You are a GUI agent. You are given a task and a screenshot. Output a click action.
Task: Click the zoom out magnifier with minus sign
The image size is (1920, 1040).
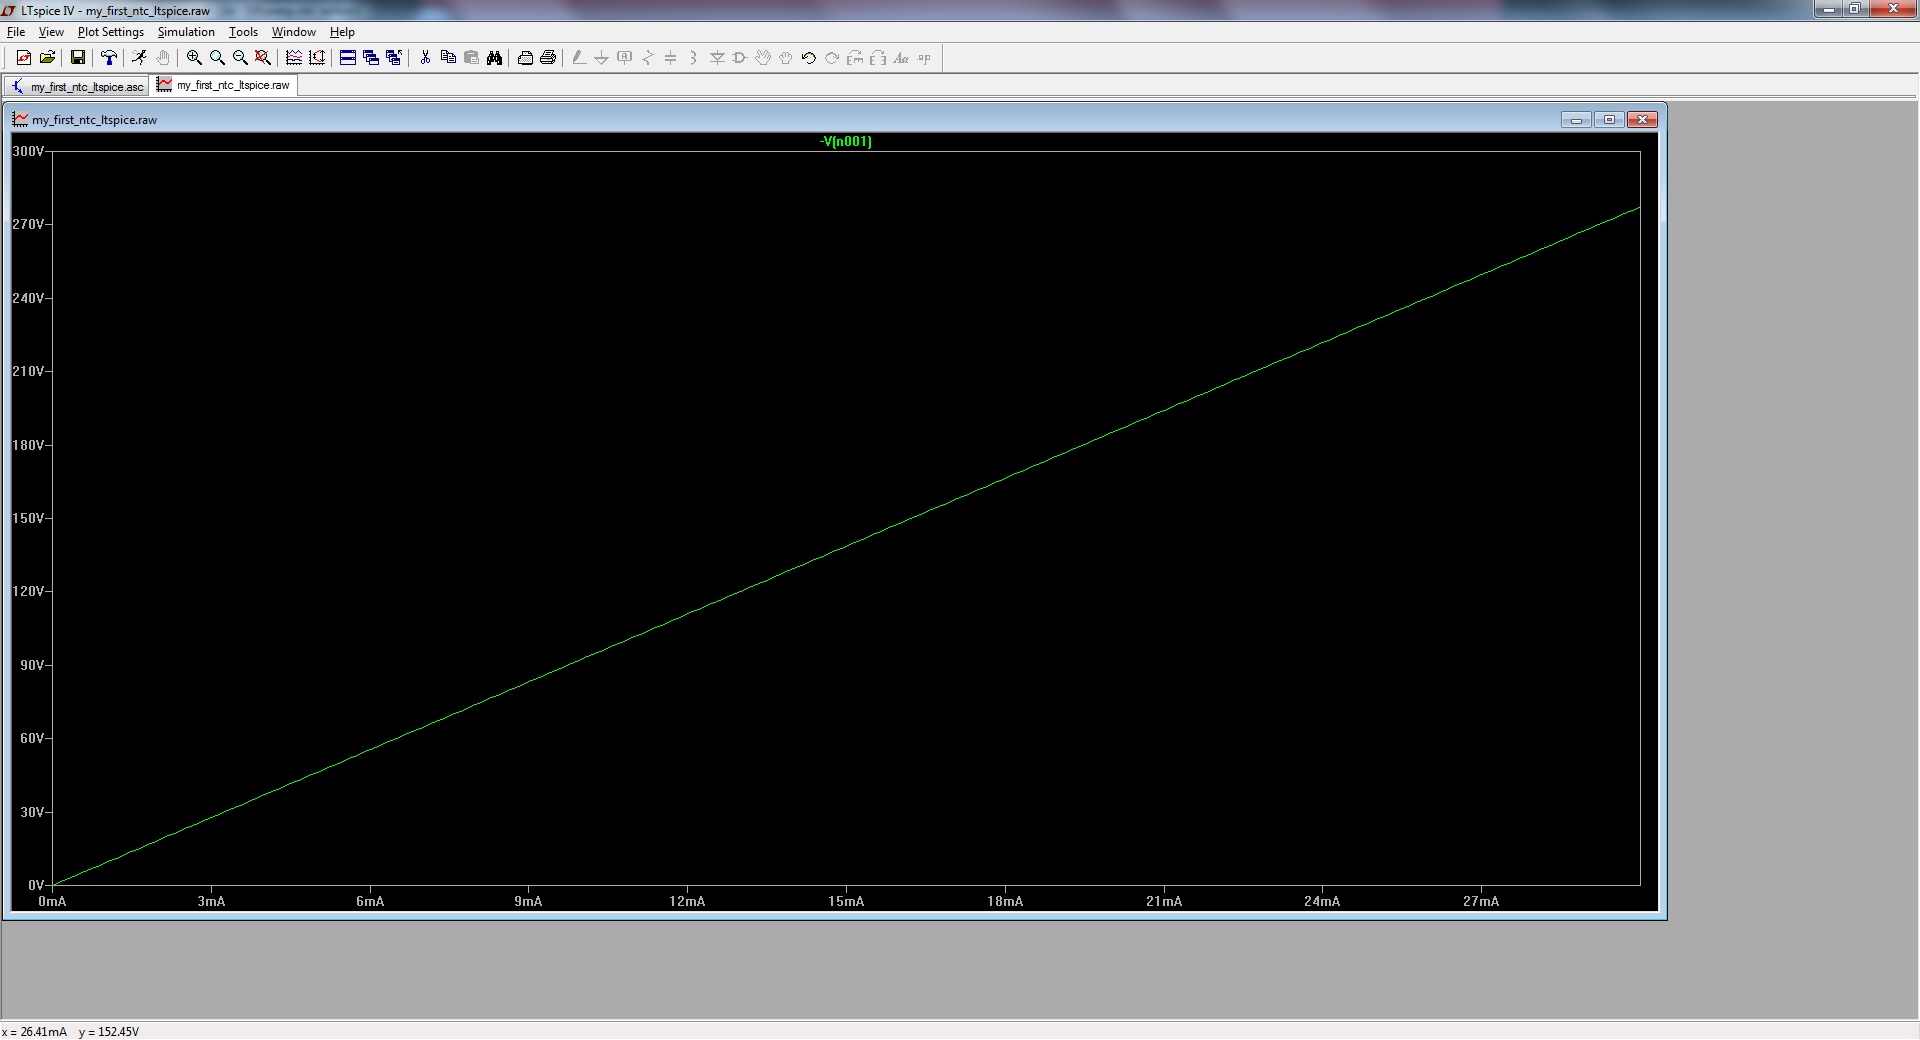tap(240, 58)
